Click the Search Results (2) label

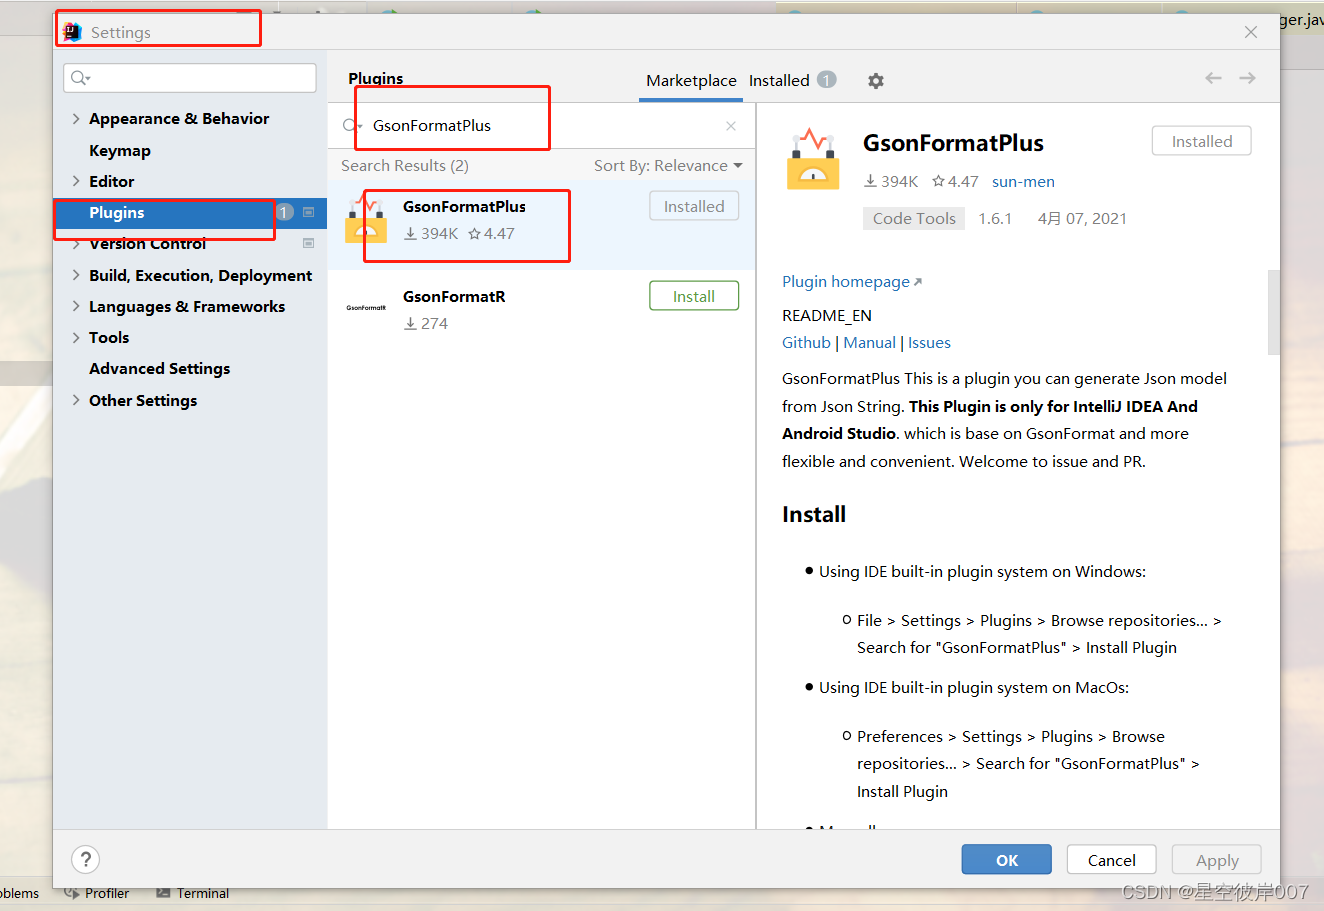pyautogui.click(x=405, y=166)
